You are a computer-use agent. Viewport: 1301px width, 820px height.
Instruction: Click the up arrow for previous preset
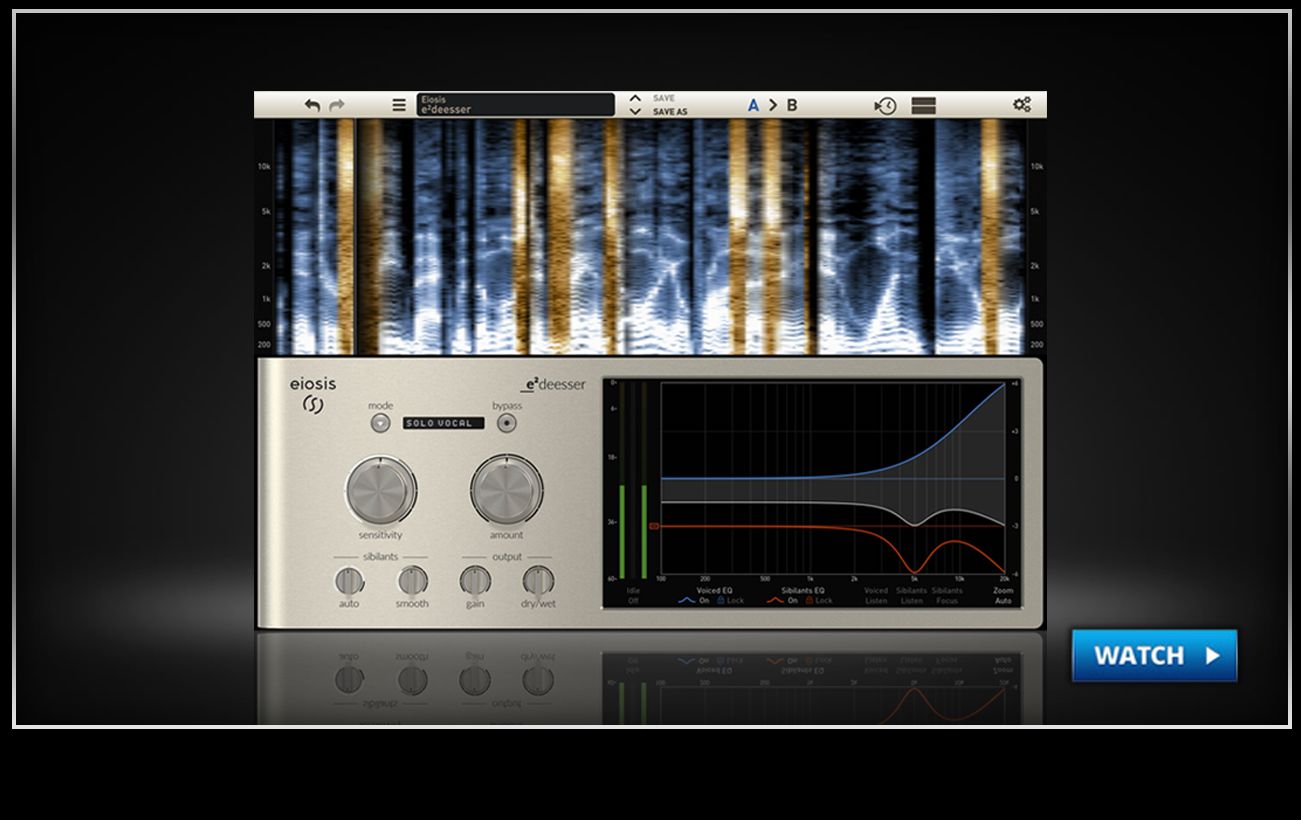[636, 97]
